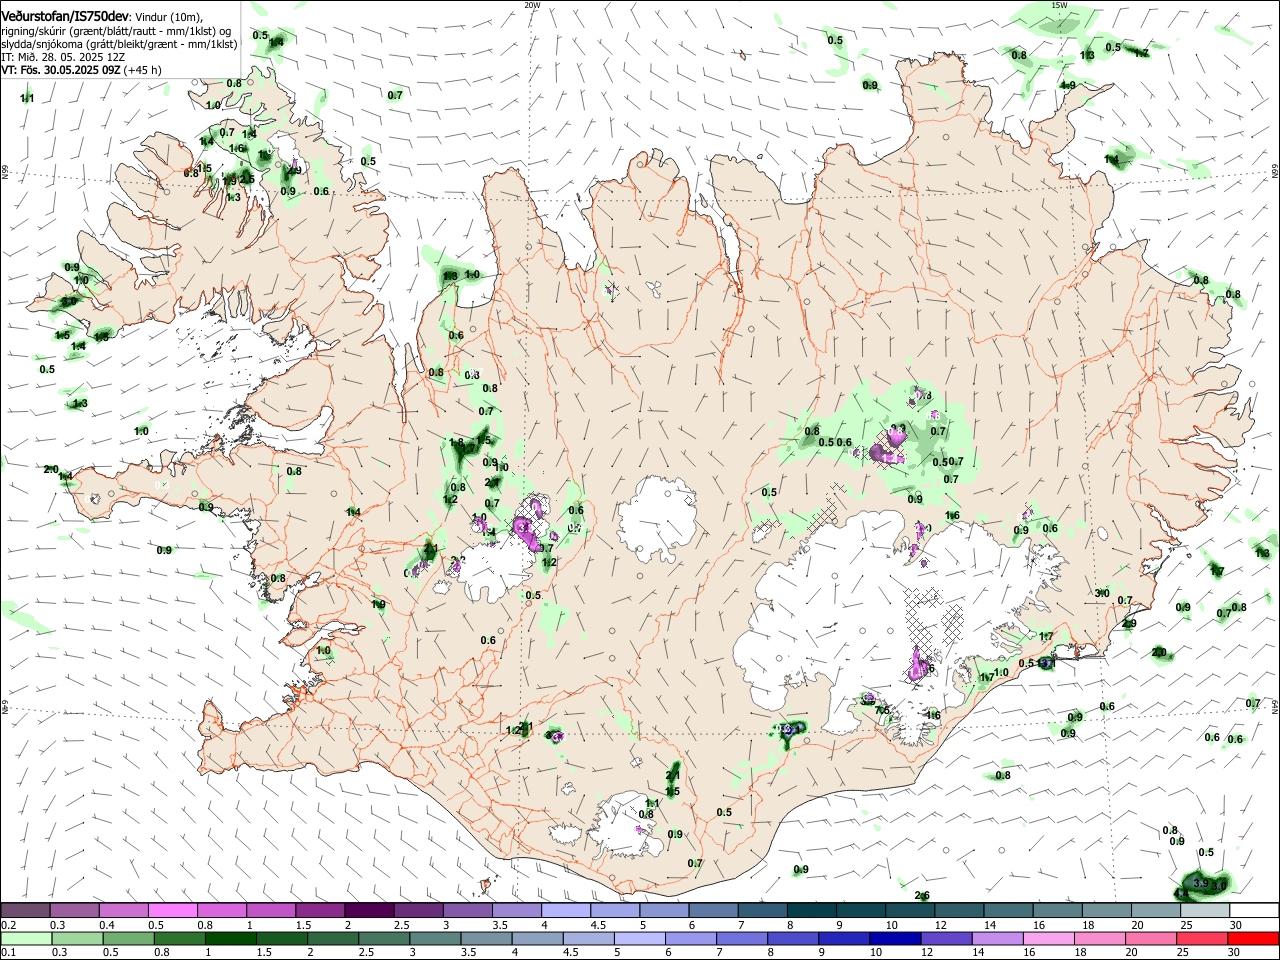This screenshot has width=1280, height=960.
Task: Pick the light lavender snow swatch 4–4.5
Action: (565, 911)
